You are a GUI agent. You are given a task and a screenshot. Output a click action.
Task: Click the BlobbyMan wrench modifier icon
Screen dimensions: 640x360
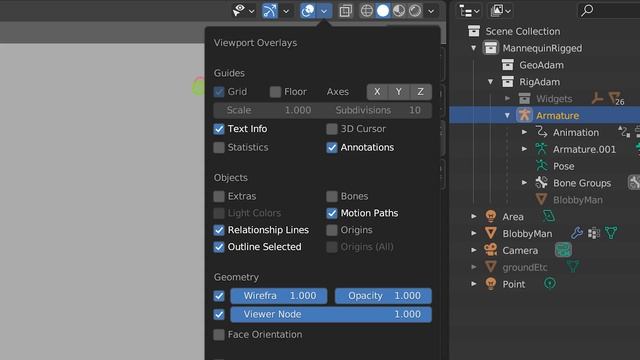577,233
